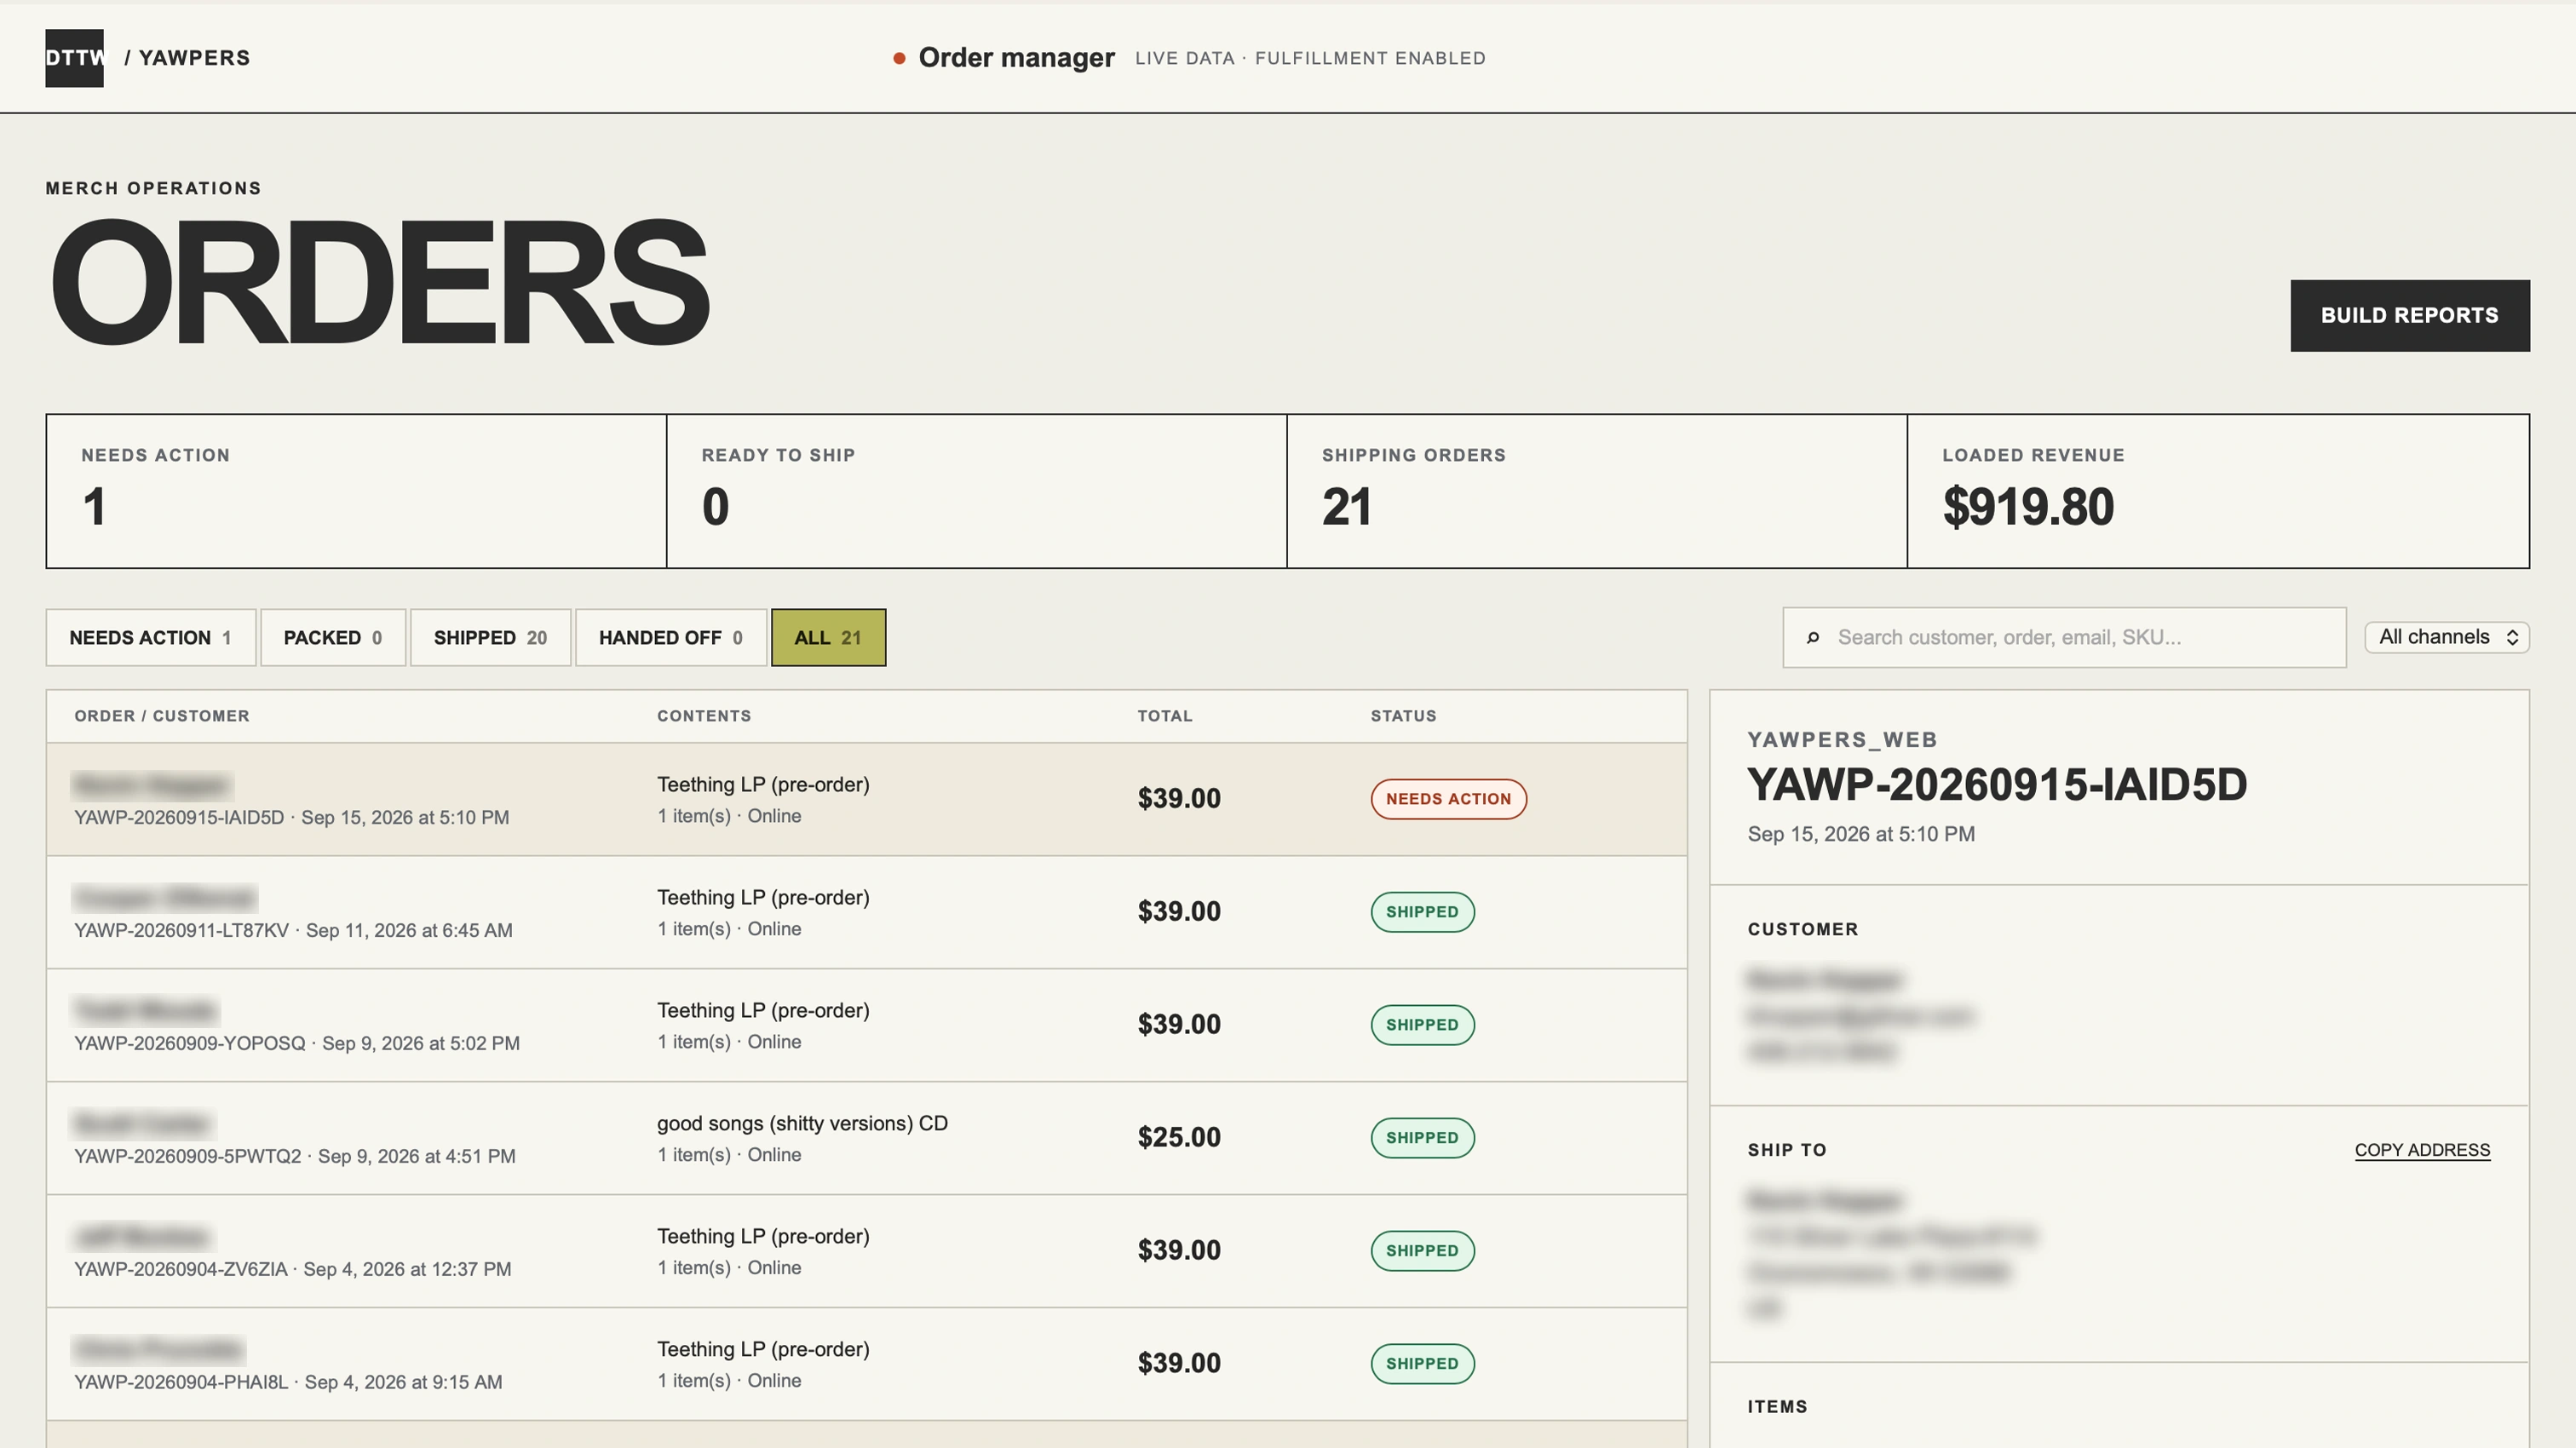2576x1448 pixels.
Task: Switch to the Handed Off tab
Action: [671, 637]
